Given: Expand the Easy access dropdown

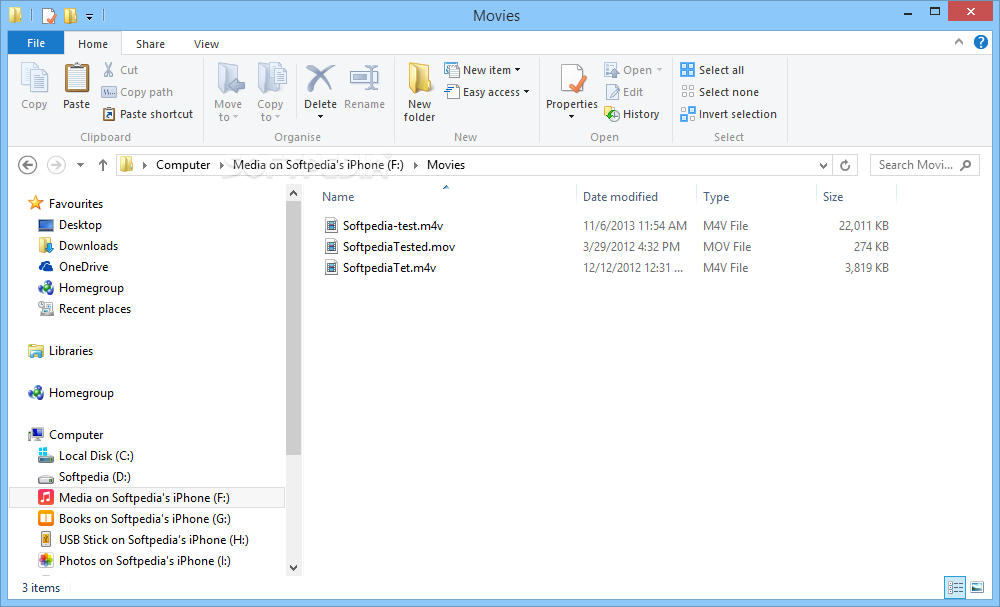Looking at the screenshot, I should point(526,92).
